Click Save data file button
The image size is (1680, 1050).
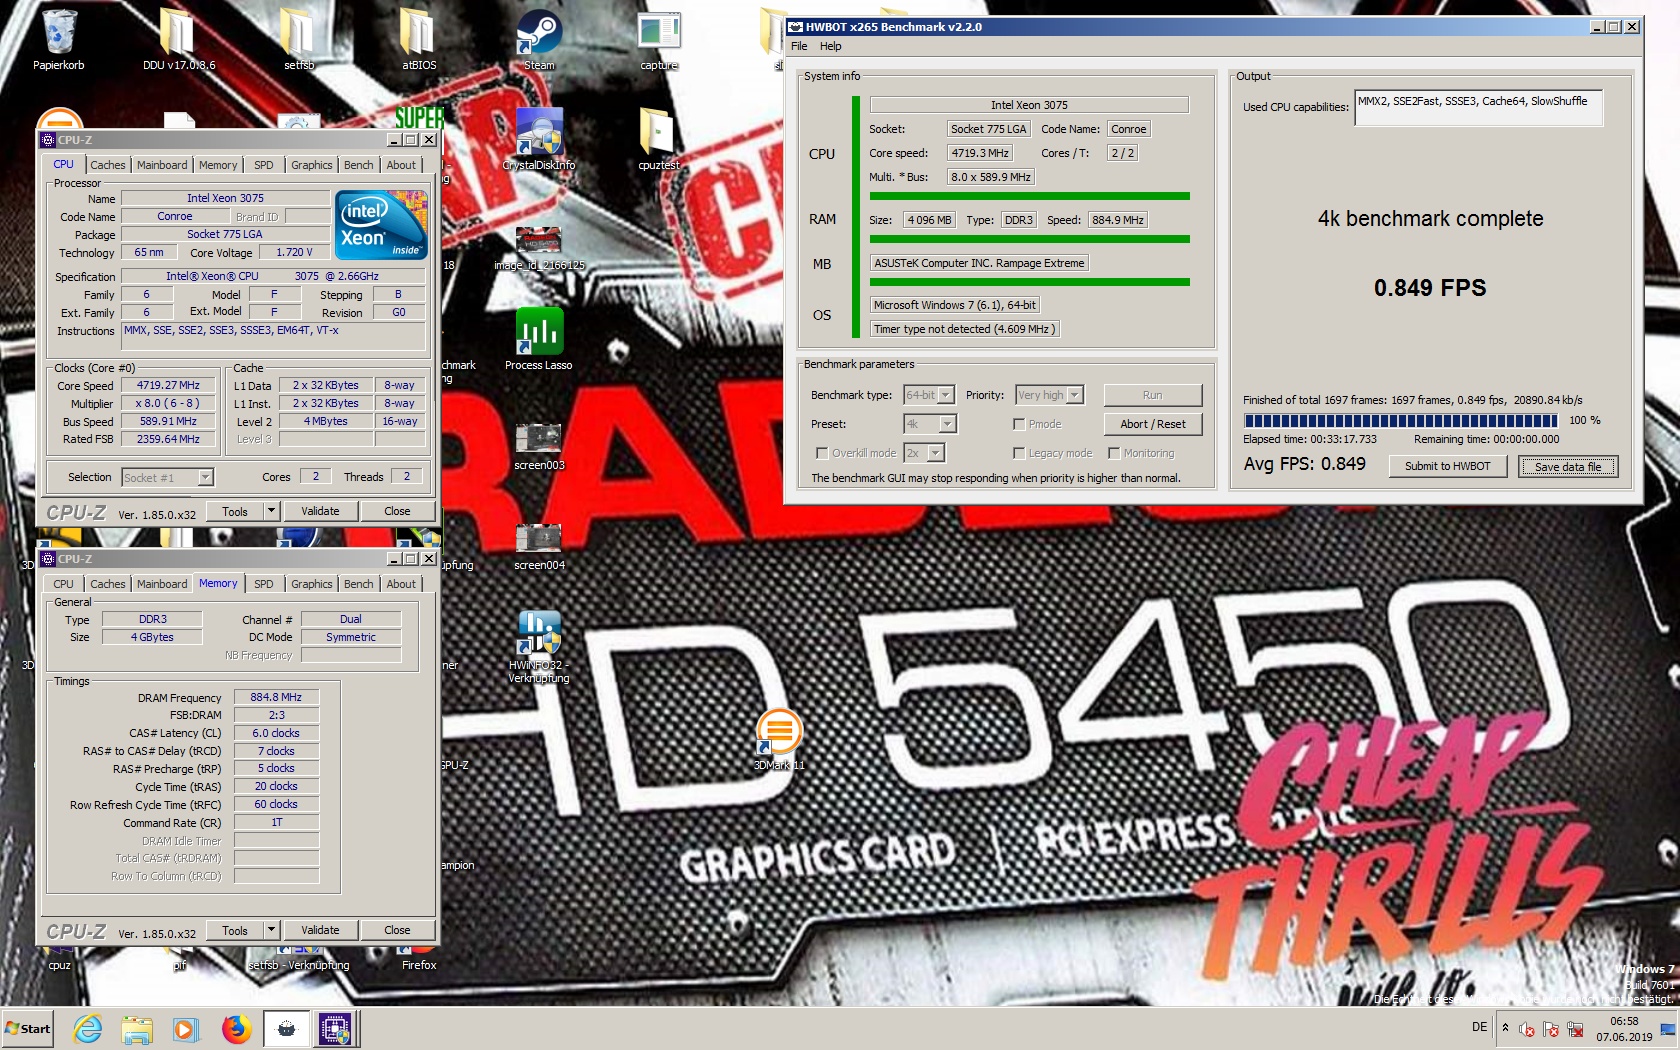click(1568, 466)
